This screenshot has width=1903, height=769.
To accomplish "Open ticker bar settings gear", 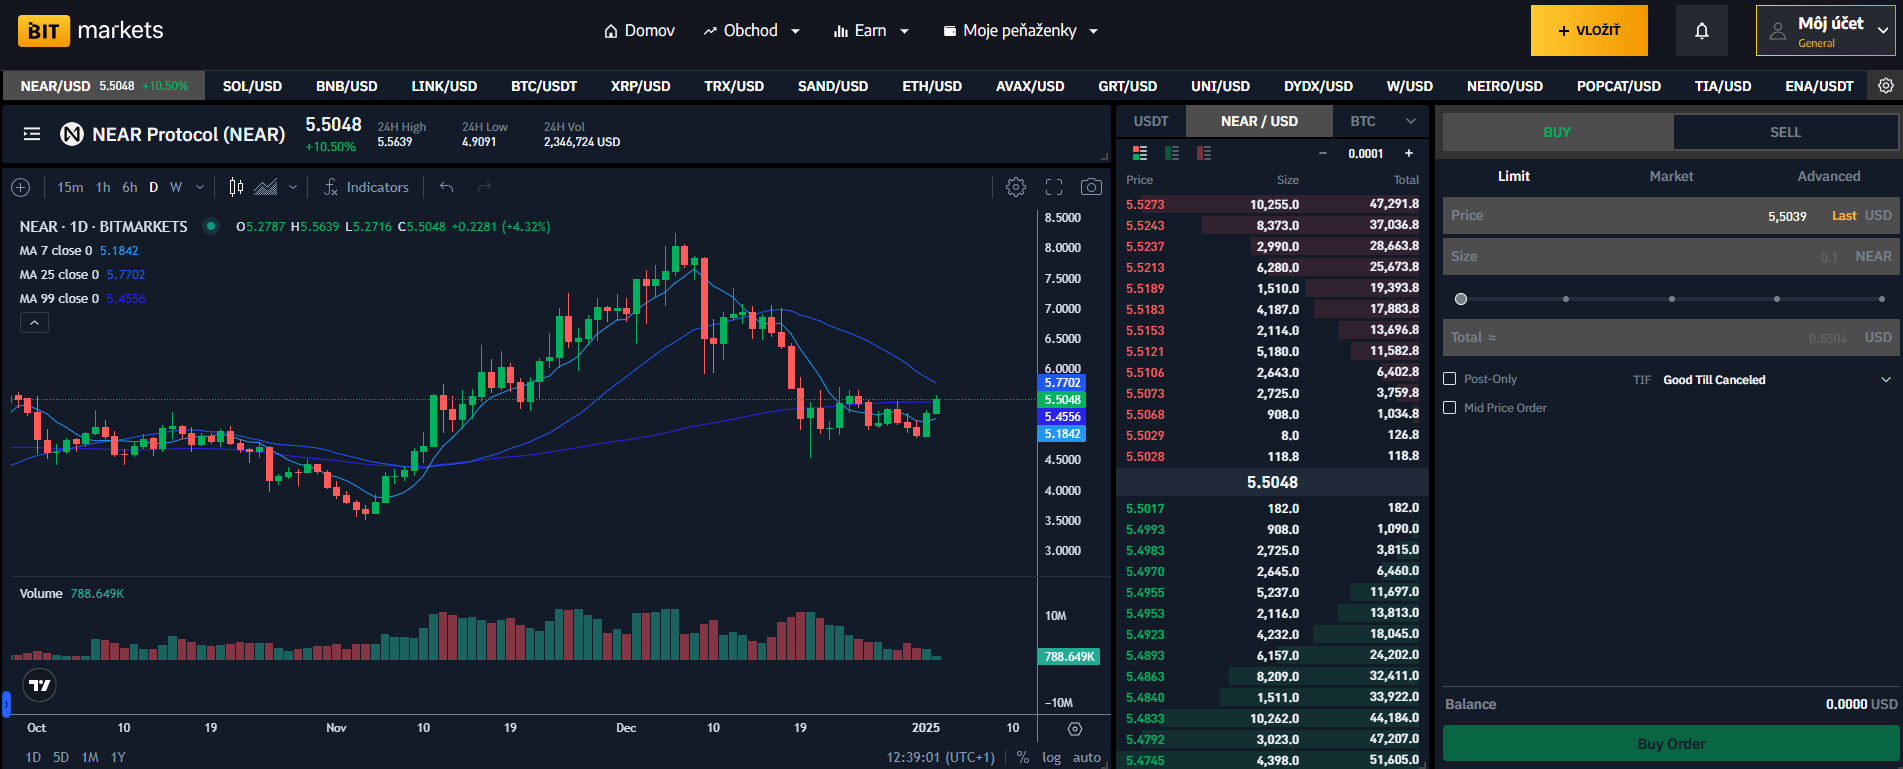I will pos(1885,86).
